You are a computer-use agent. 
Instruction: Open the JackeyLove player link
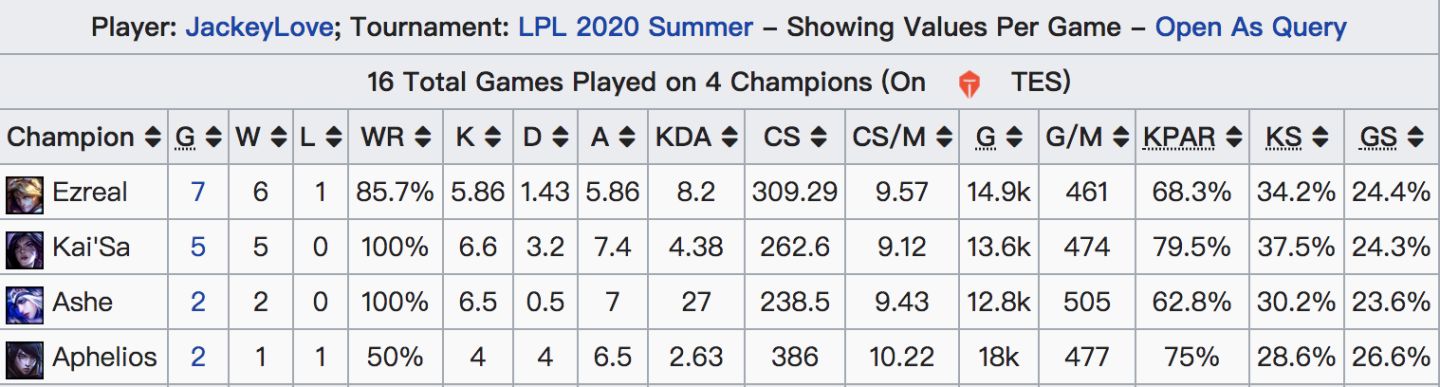pyautogui.click(x=260, y=27)
